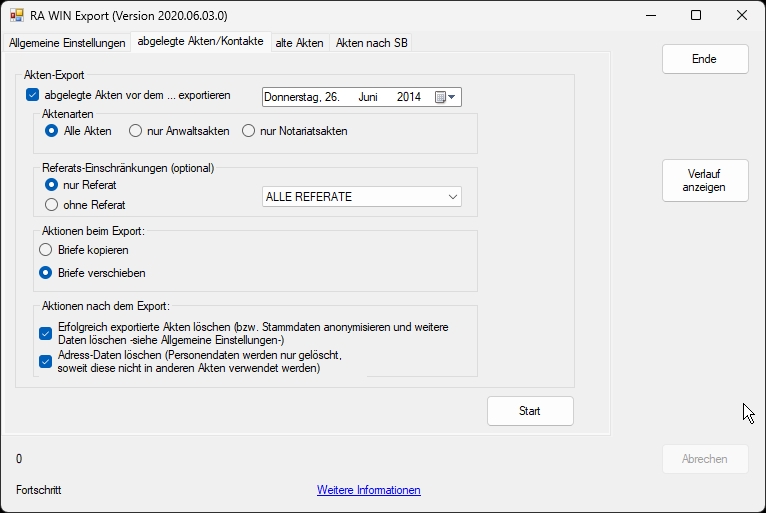The image size is (766, 513).
Task: Choose 'nur Anwaltsakten' radio option
Action: (135, 131)
